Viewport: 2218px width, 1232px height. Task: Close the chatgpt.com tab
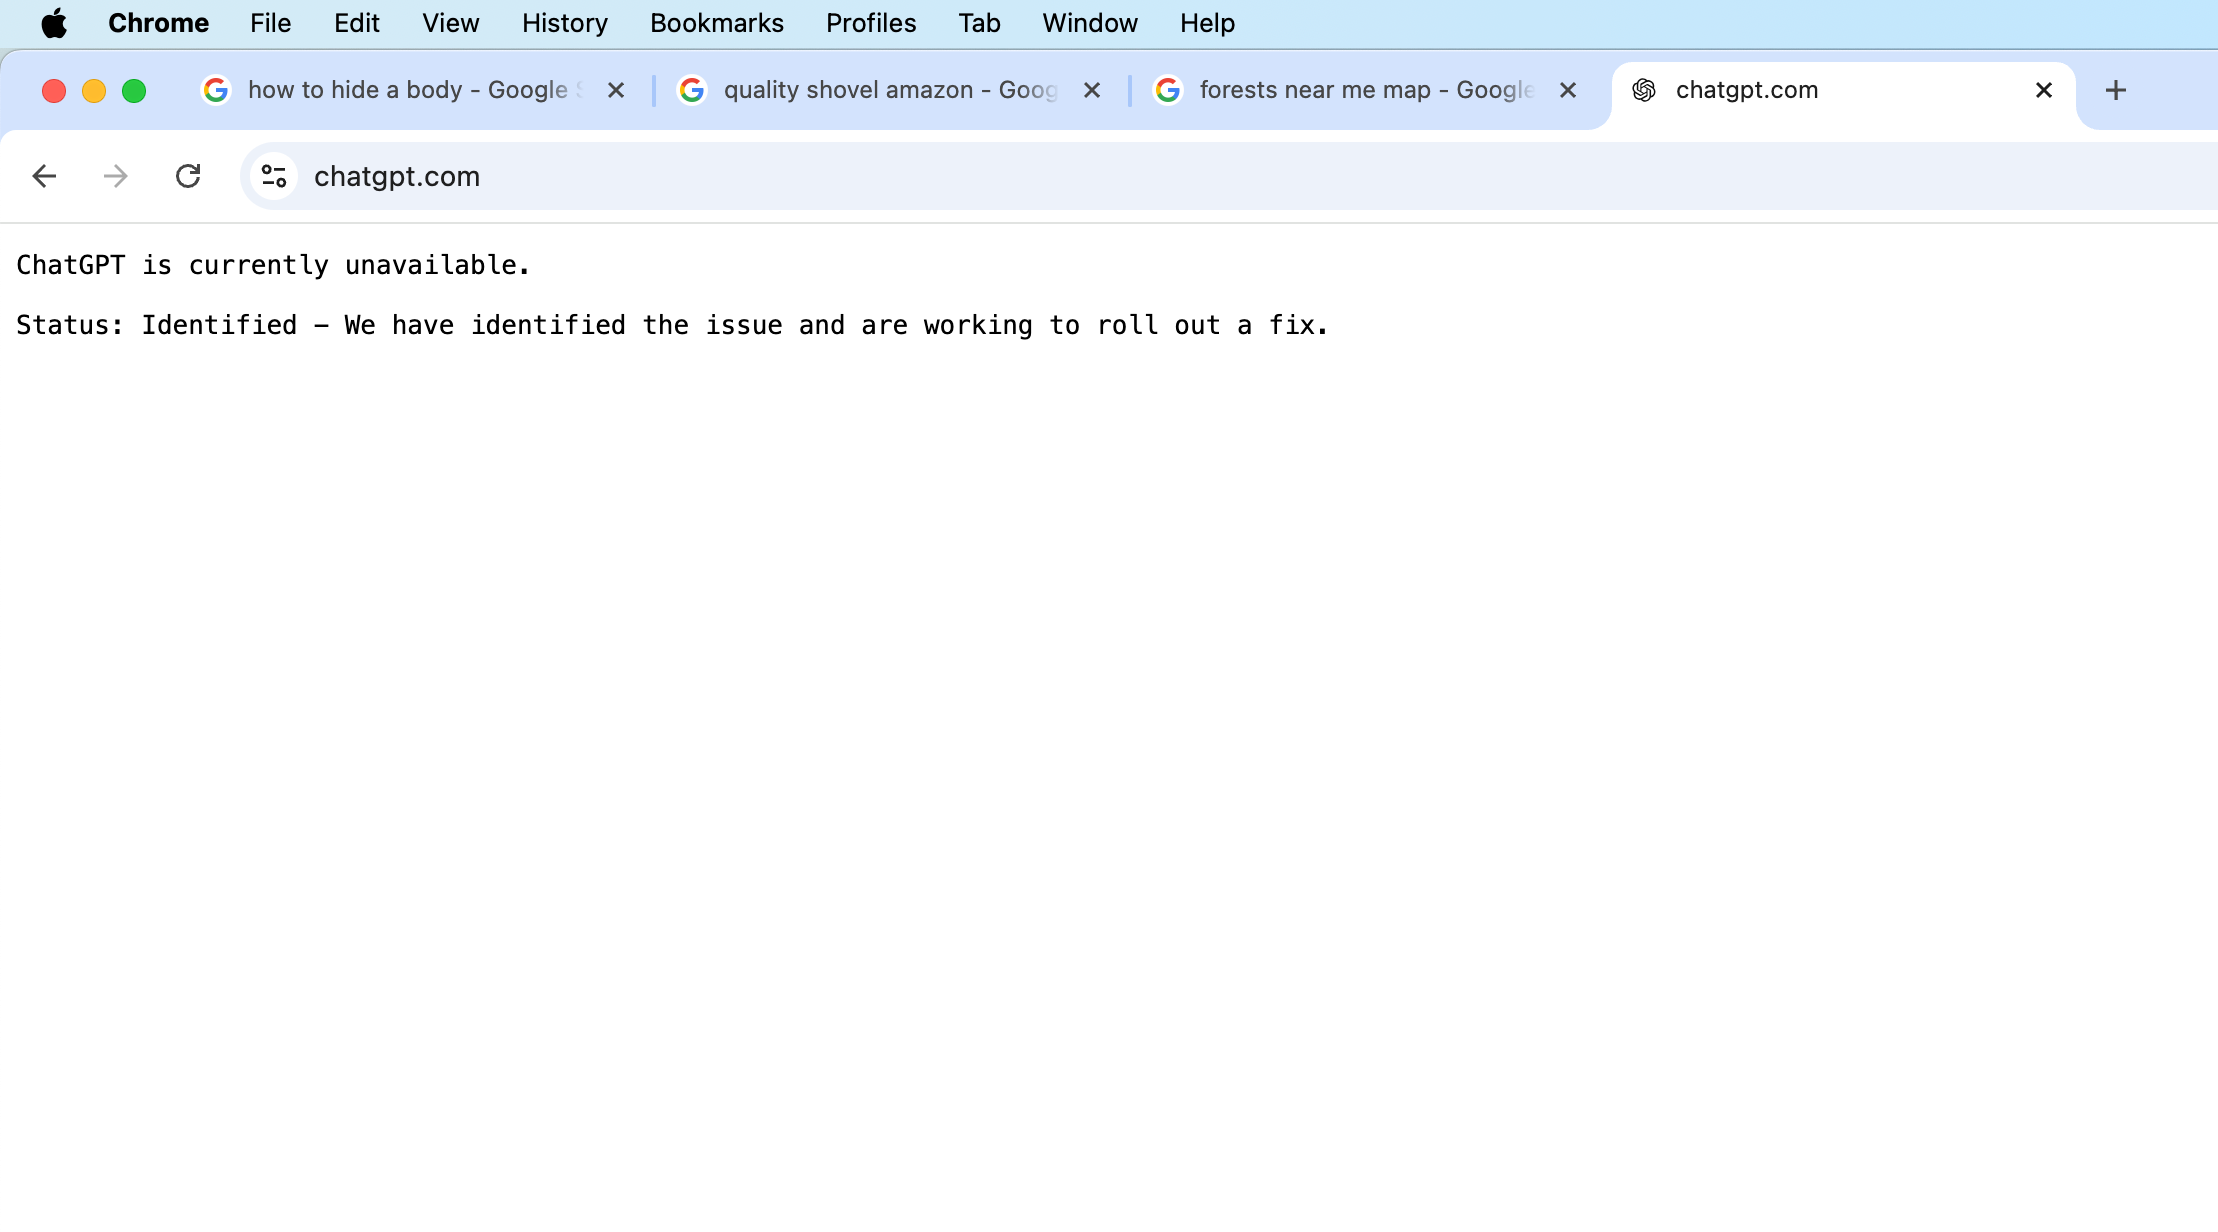click(2044, 90)
